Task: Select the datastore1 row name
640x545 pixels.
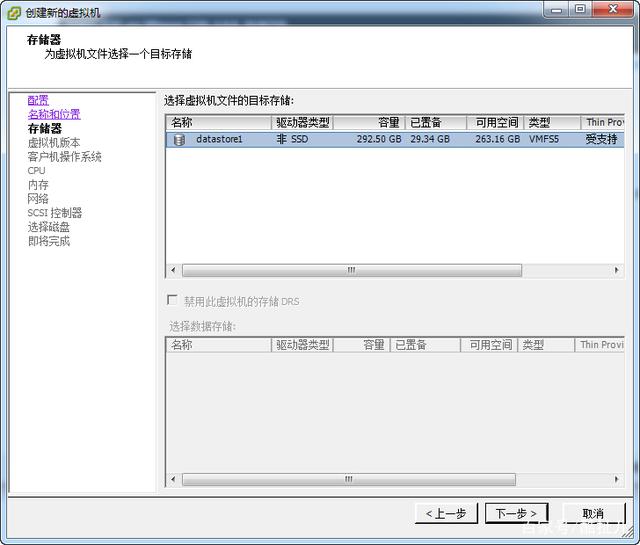Action: pos(219,139)
